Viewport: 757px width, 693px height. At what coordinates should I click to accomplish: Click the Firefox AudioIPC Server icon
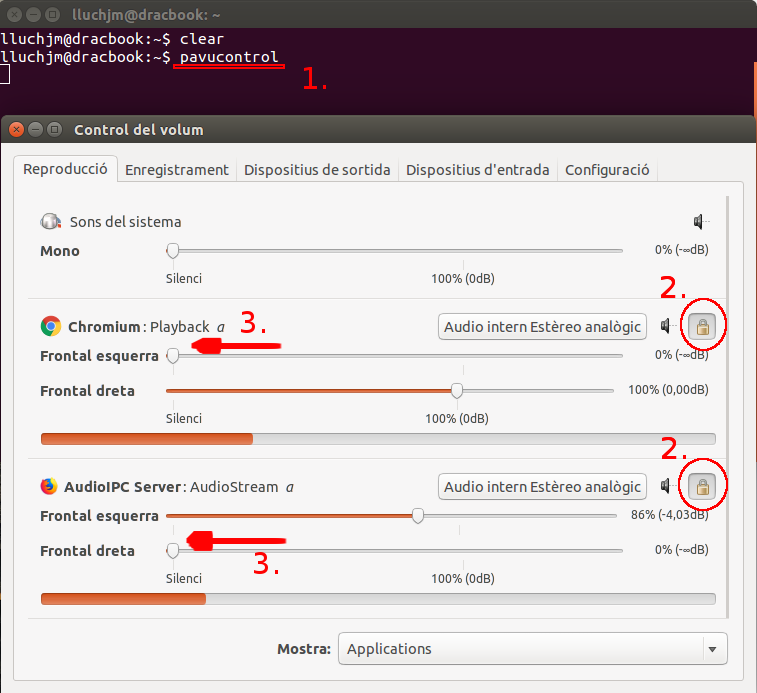point(50,487)
